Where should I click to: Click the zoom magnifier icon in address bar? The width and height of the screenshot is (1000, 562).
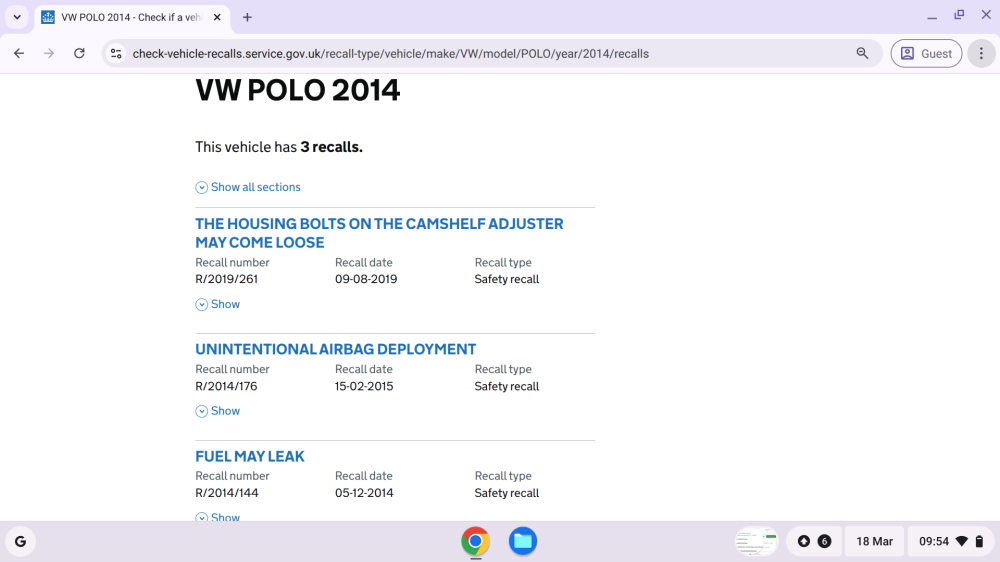[862, 54]
